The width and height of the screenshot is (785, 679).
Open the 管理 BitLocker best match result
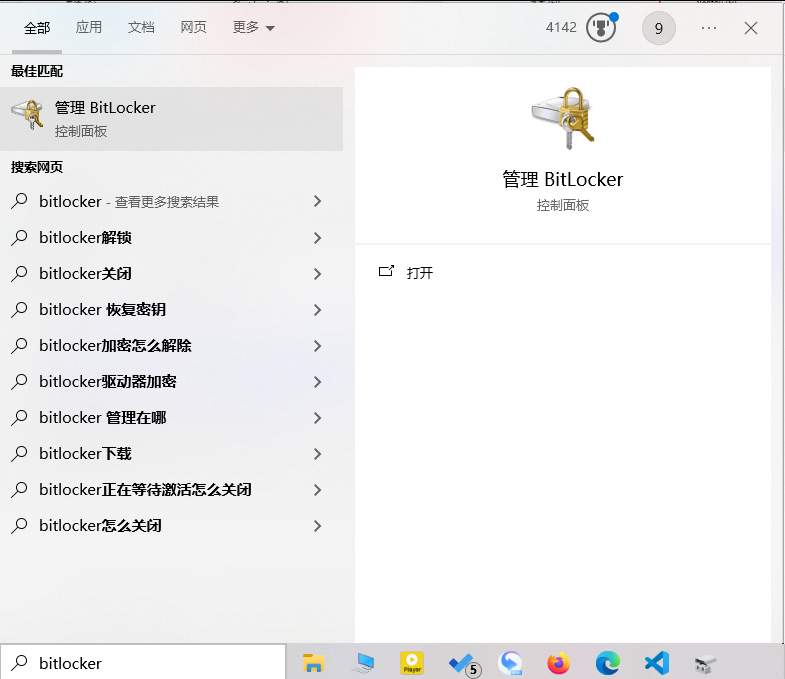tap(171, 119)
